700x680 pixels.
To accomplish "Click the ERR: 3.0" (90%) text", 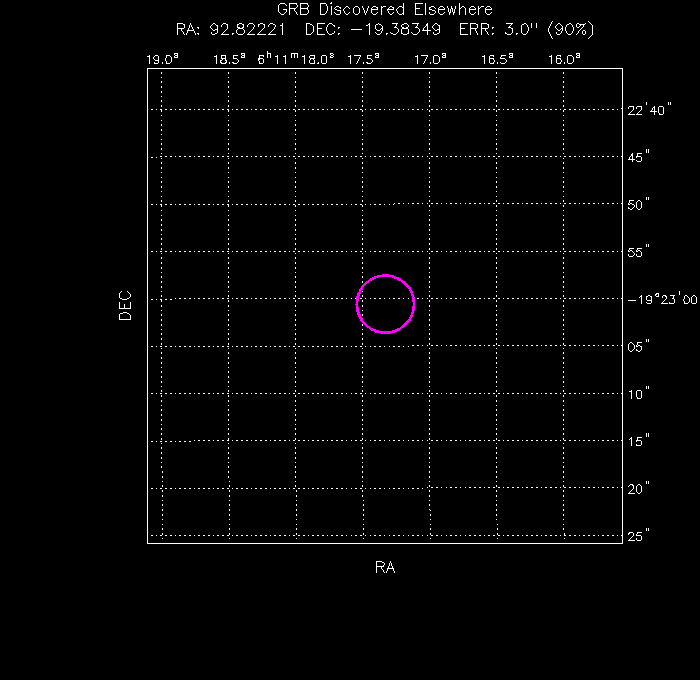I will coord(527,29).
